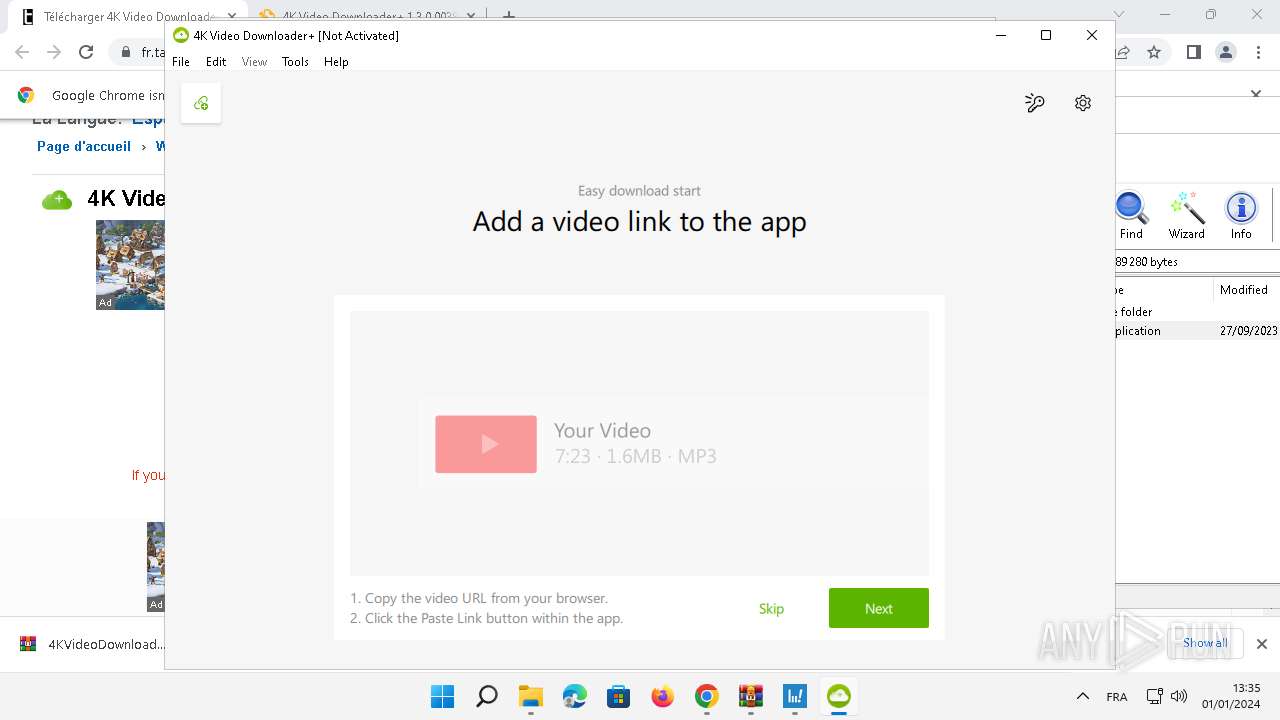1280x720 pixels.
Task: Select the 27/09/2023 modified date cell
Action: pos(1248,330)
